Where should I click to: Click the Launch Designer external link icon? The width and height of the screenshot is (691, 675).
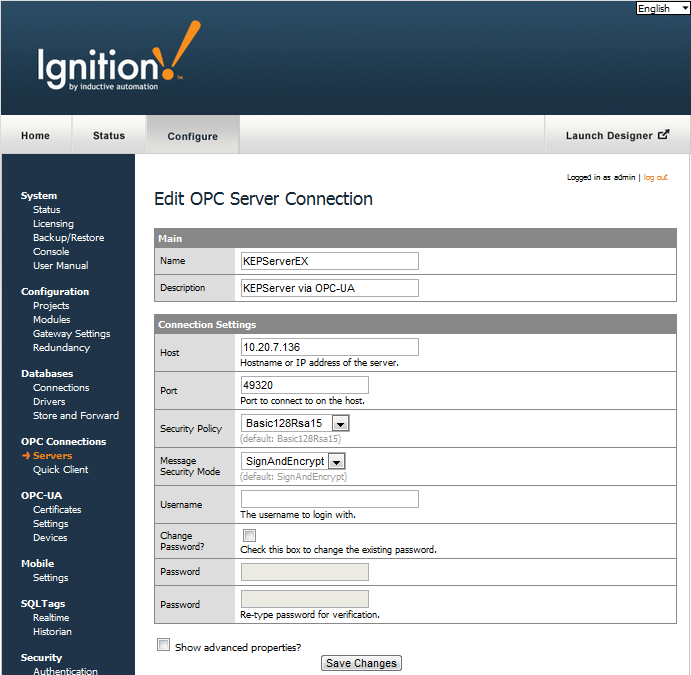coord(663,135)
